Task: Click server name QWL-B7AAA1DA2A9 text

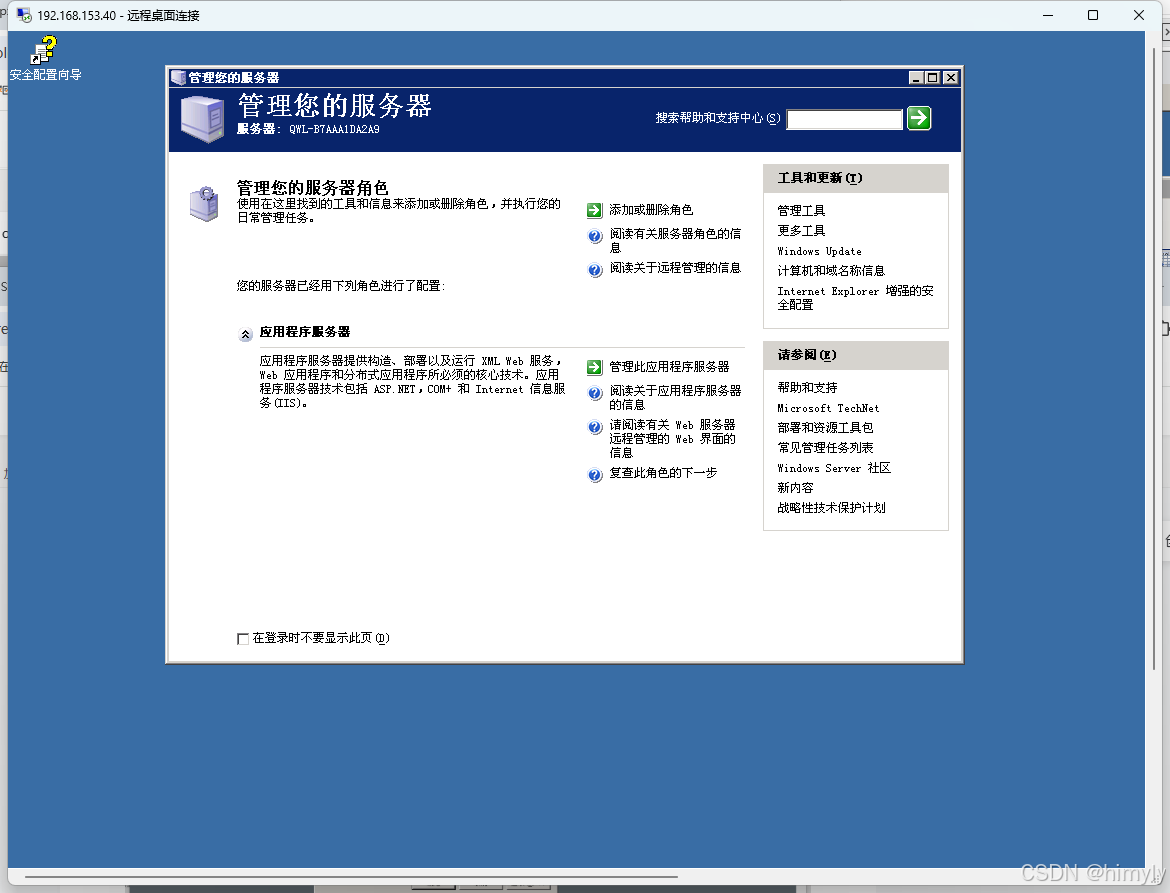Action: (x=334, y=129)
